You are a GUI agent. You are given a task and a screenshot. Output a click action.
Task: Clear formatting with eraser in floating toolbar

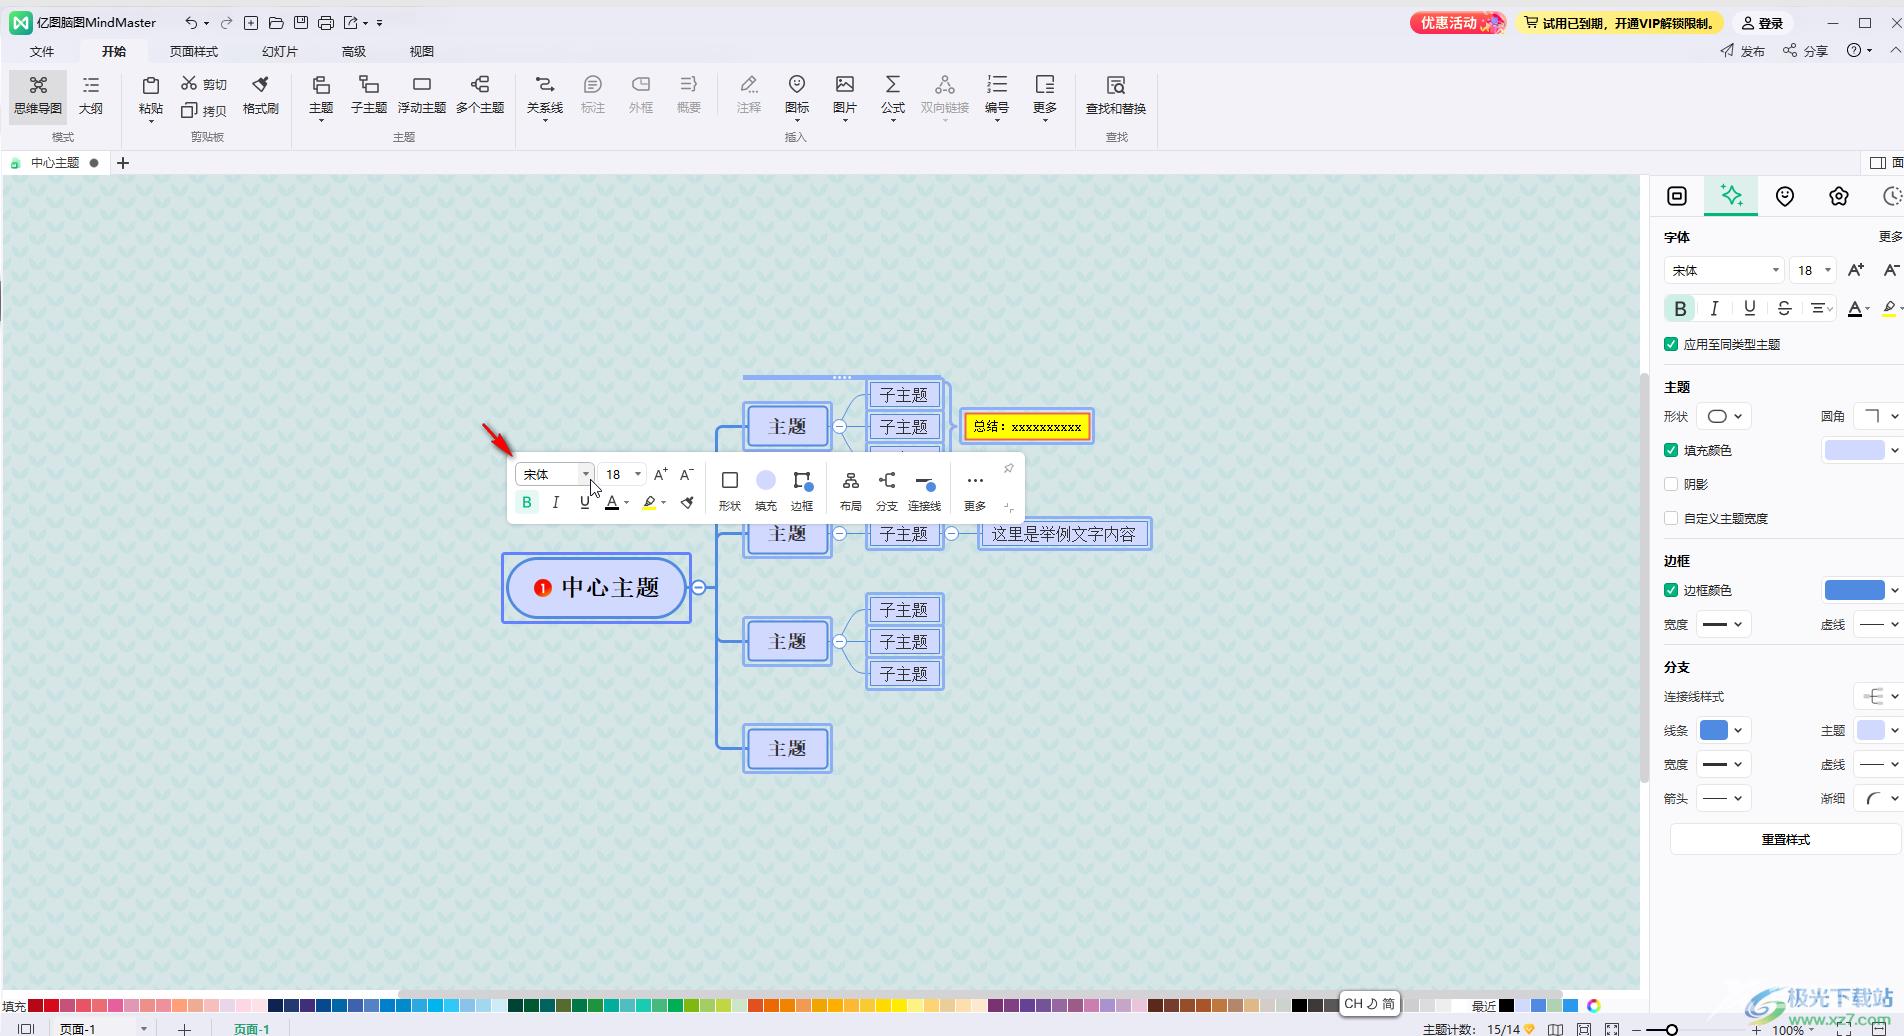pos(687,503)
